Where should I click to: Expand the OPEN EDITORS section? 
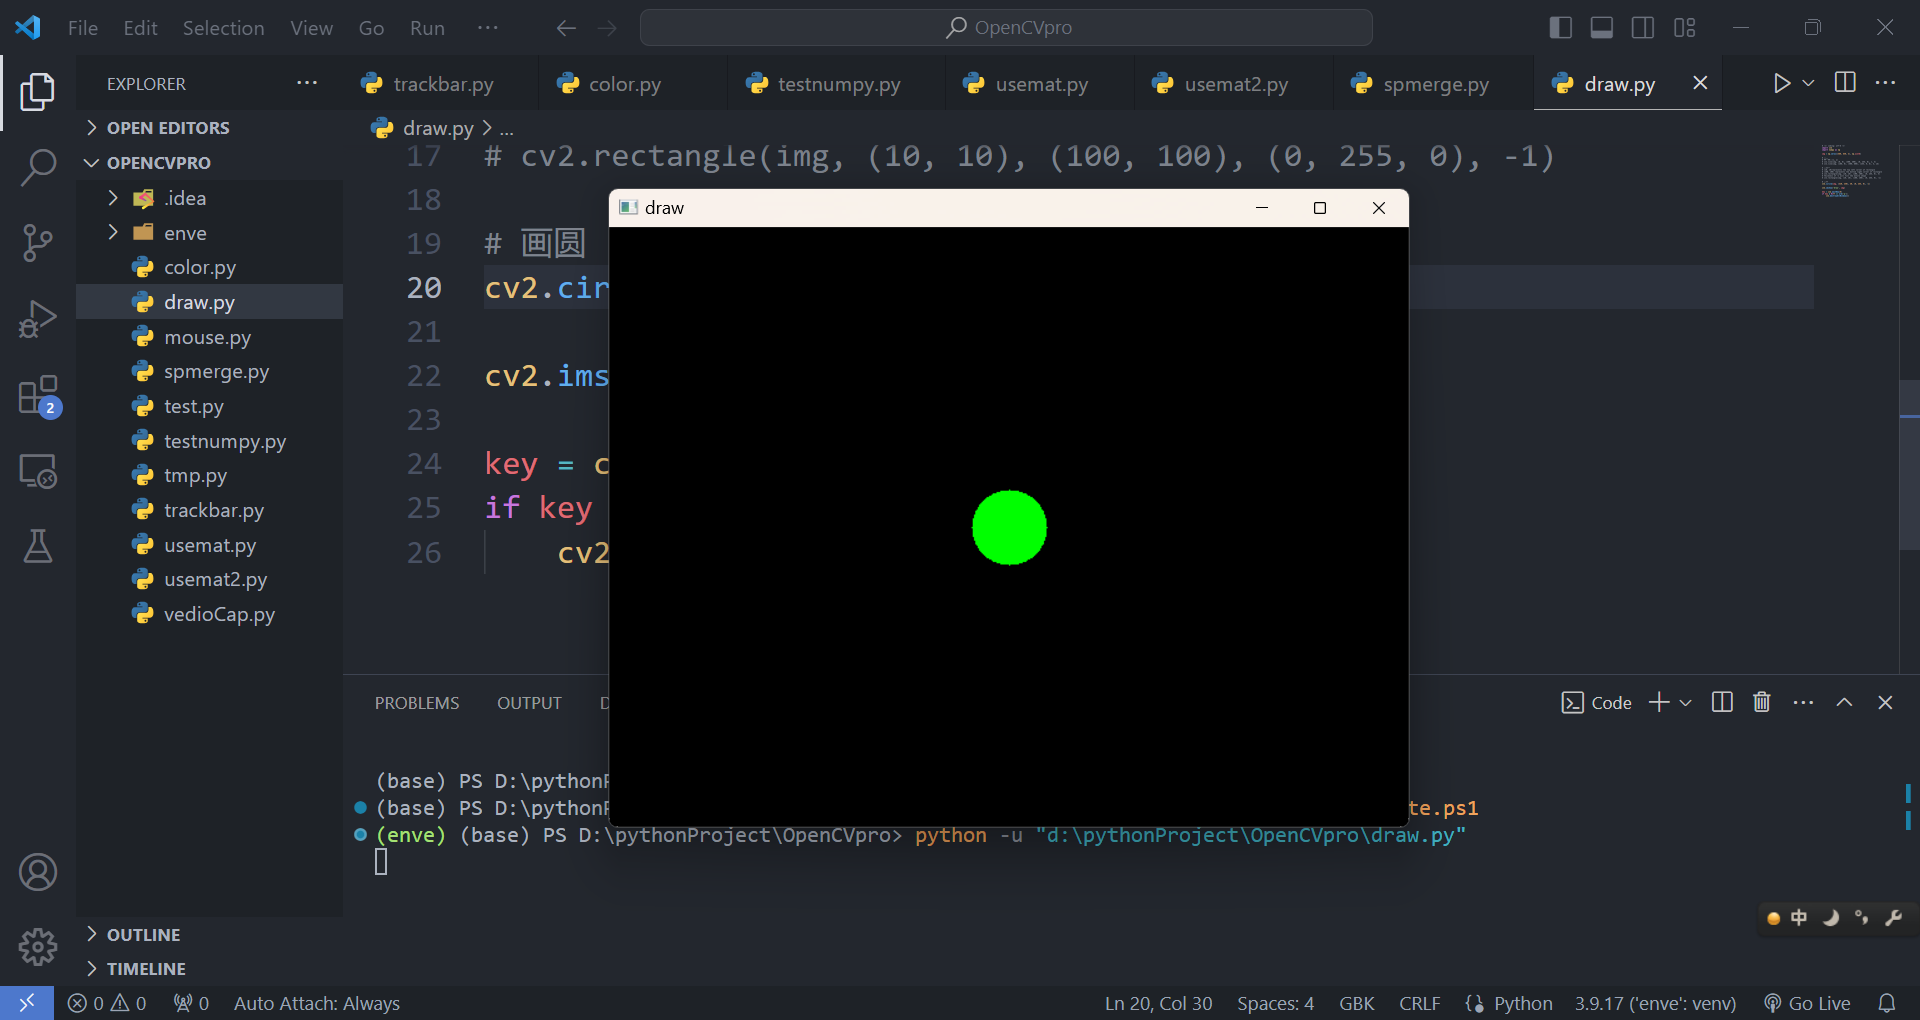click(210, 128)
